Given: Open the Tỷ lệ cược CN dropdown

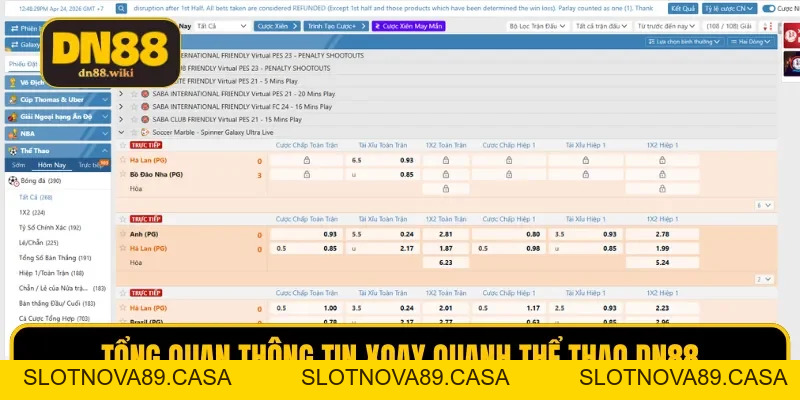Looking at the screenshot, I should pos(729,9).
